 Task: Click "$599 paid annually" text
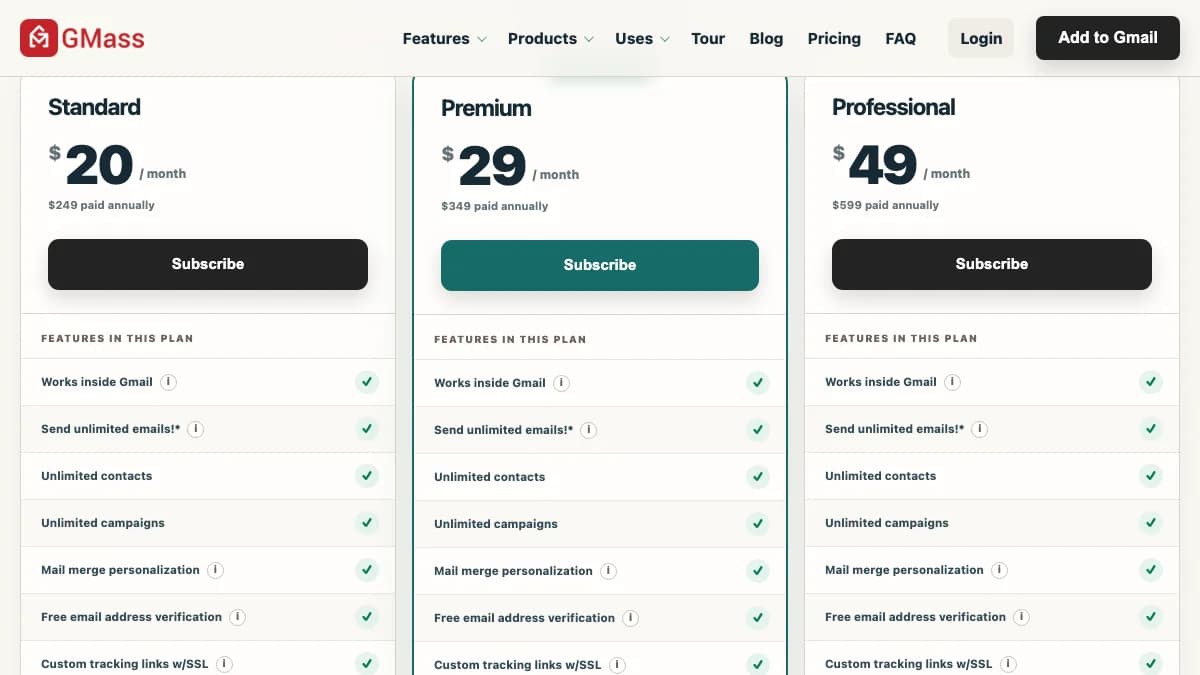(x=885, y=205)
